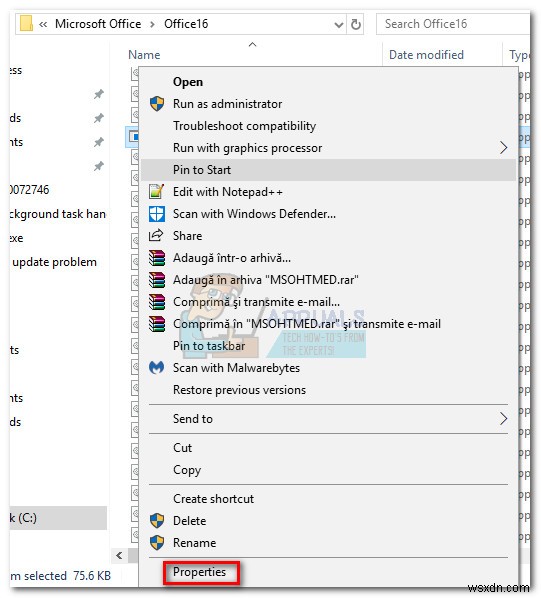Click WinRAR icon beside Comprimă şi transmite e-mail

pos(157,302)
